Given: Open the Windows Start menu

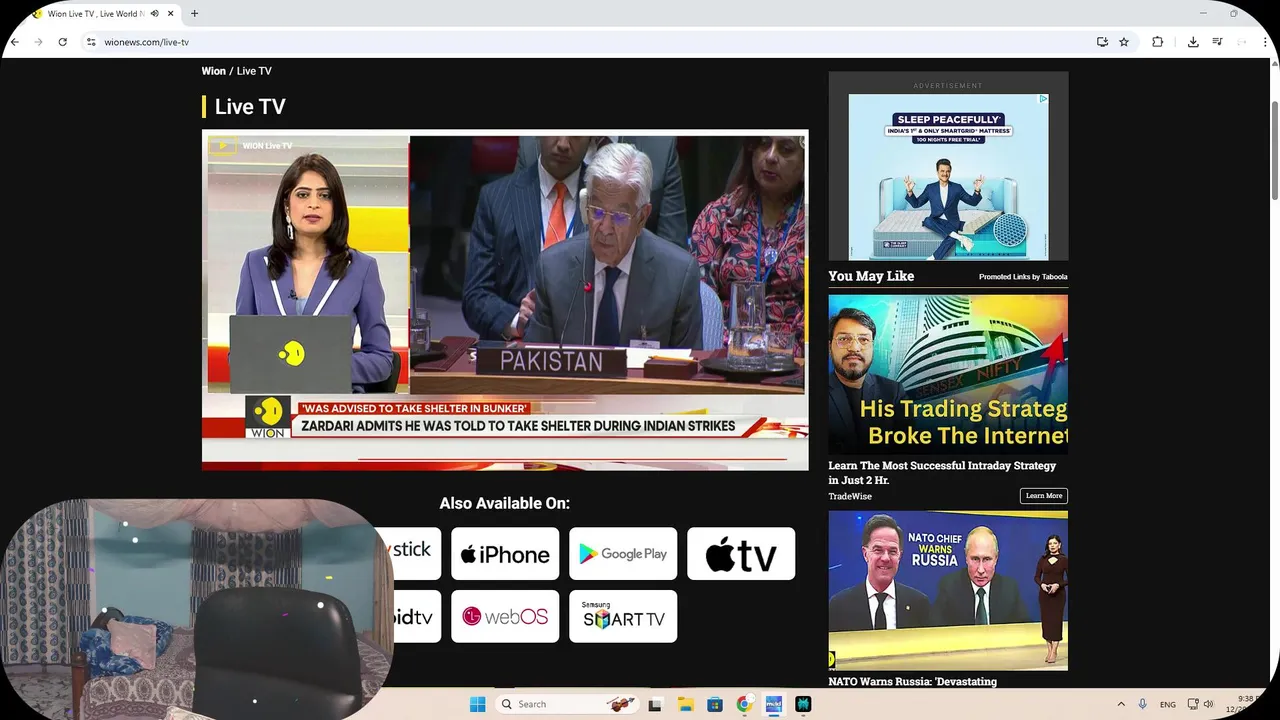Looking at the screenshot, I should [478, 704].
